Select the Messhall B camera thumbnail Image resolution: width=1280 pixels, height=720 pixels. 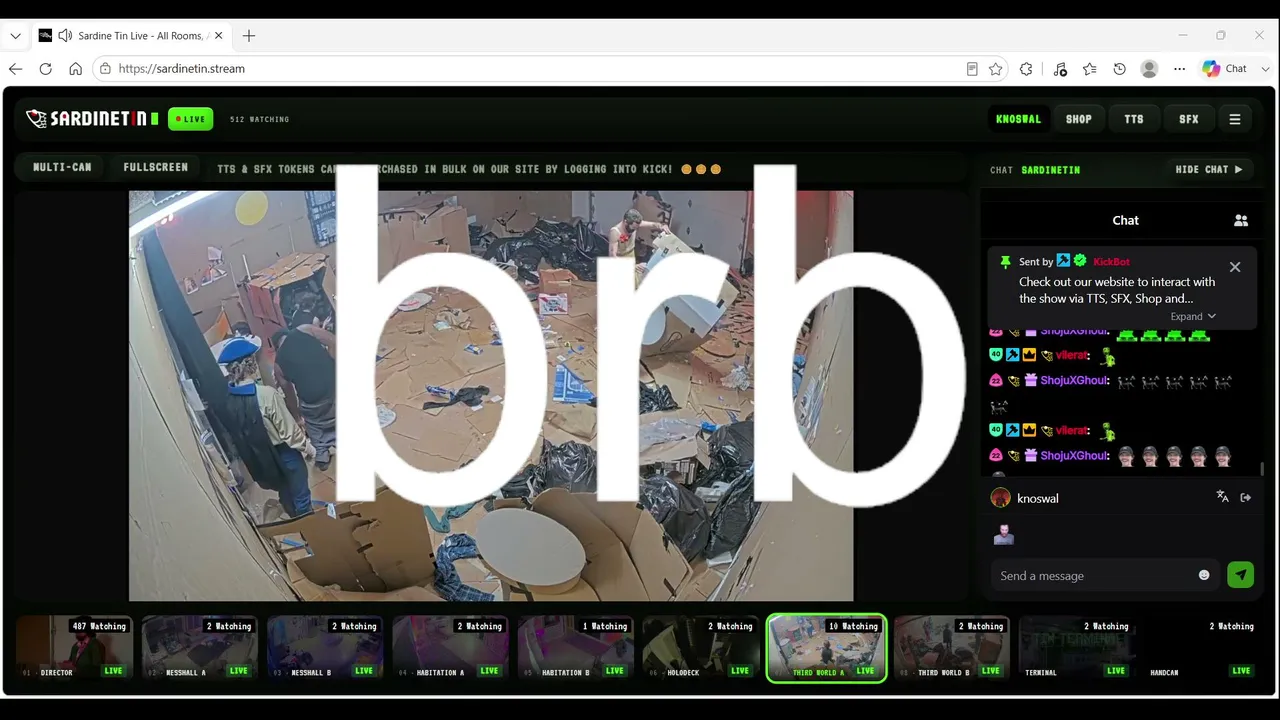(x=325, y=648)
